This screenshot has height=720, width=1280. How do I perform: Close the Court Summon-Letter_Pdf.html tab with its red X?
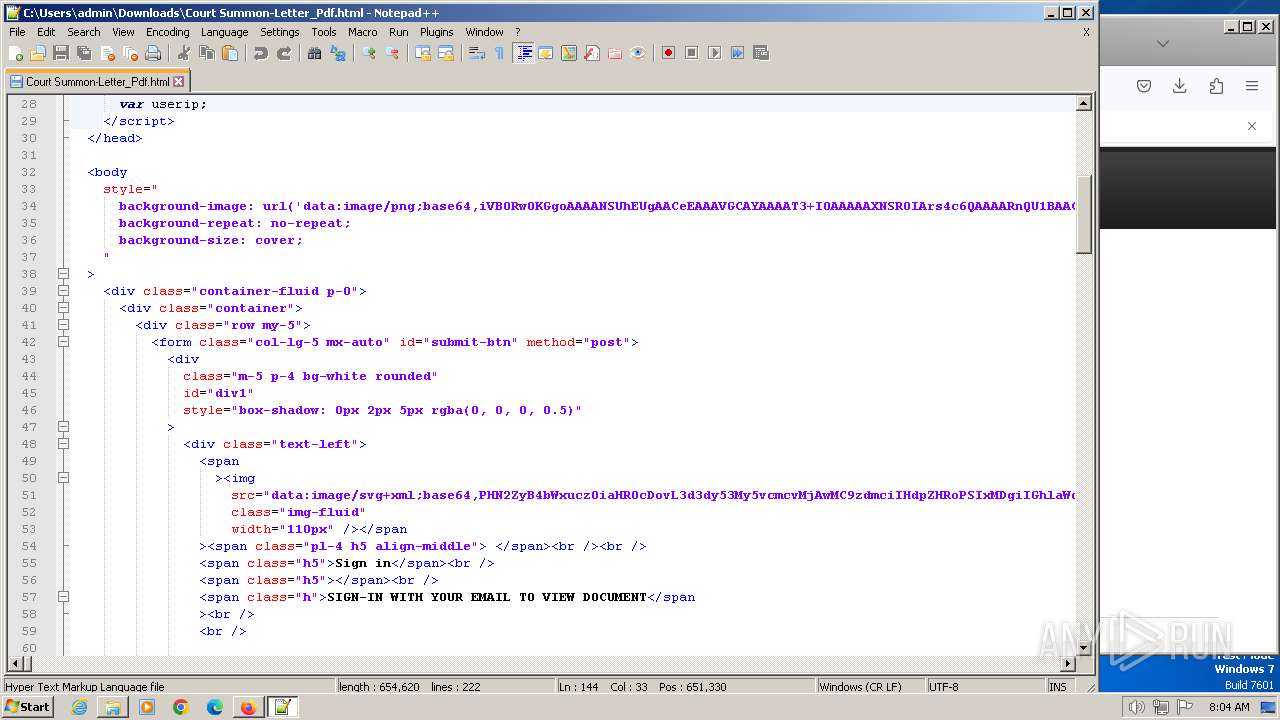tap(179, 82)
